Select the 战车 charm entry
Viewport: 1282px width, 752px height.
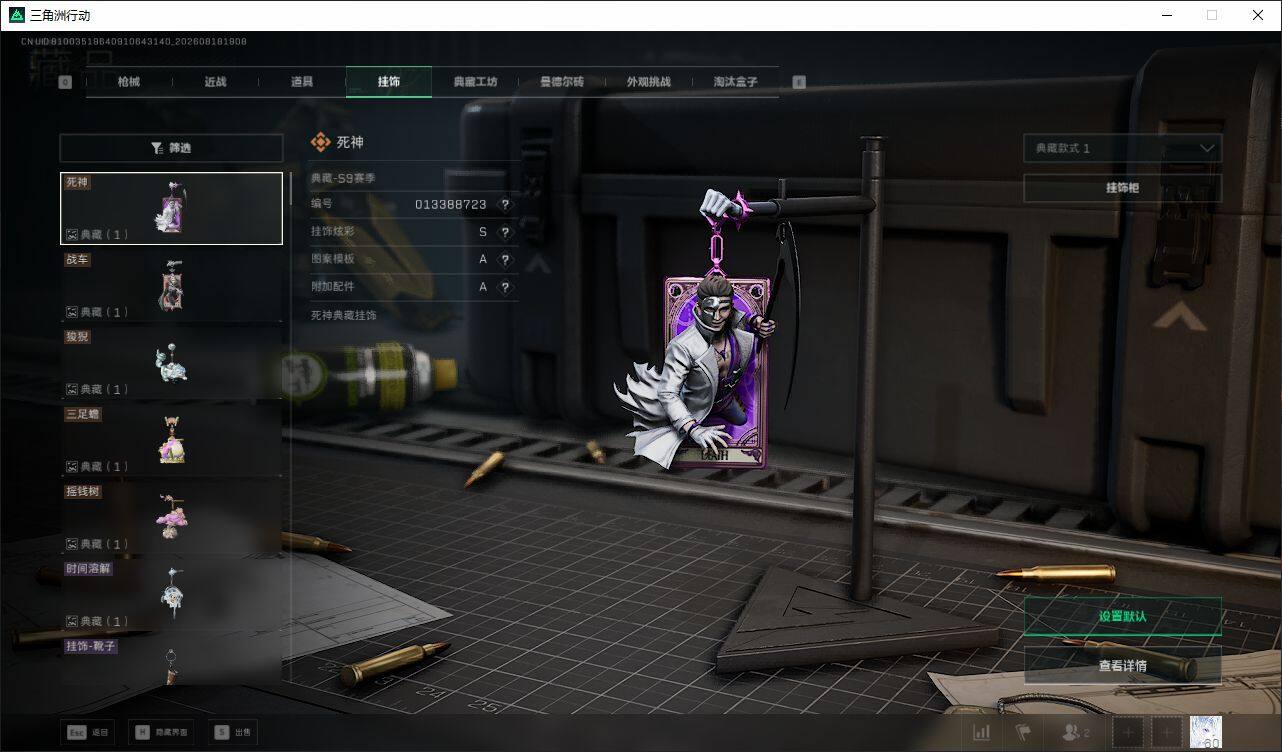[171, 286]
